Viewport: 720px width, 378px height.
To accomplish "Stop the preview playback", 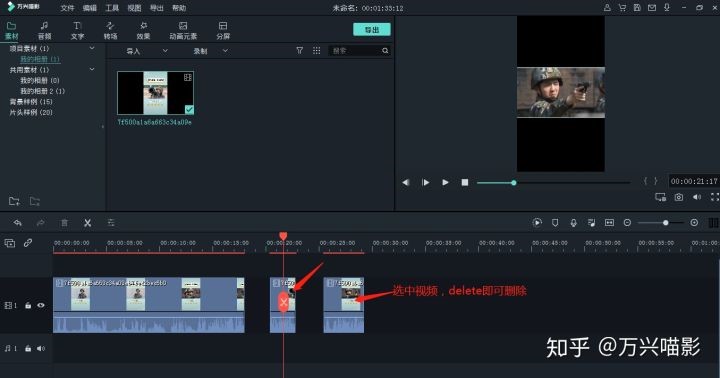I will 465,182.
